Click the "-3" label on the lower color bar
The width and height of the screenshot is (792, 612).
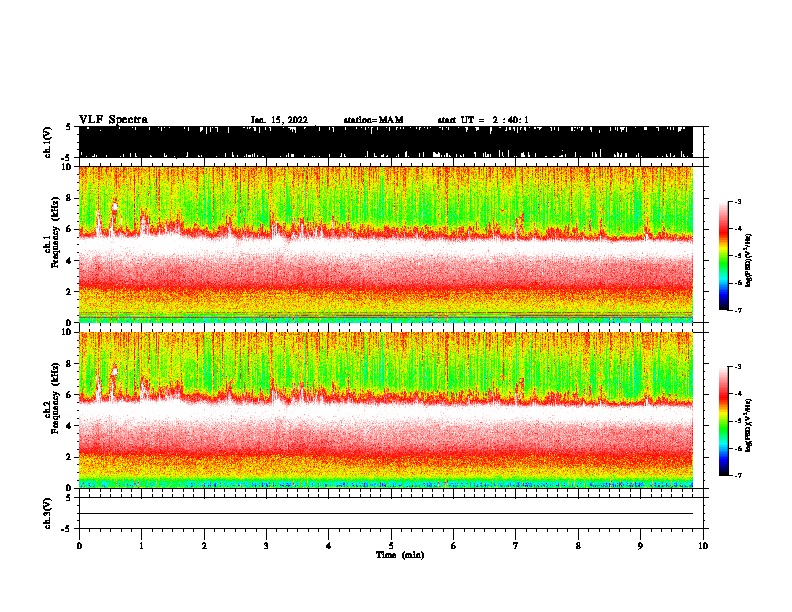(x=737, y=367)
